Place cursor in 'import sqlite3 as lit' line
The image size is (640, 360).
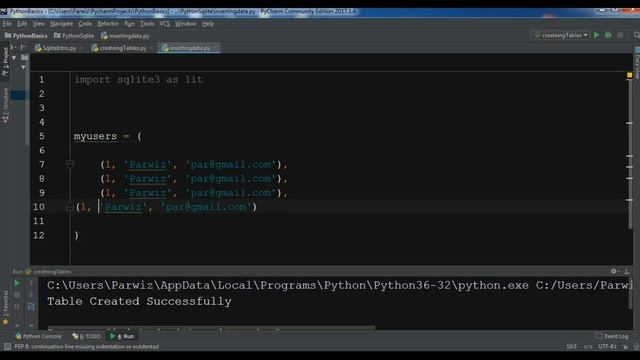tap(138, 80)
